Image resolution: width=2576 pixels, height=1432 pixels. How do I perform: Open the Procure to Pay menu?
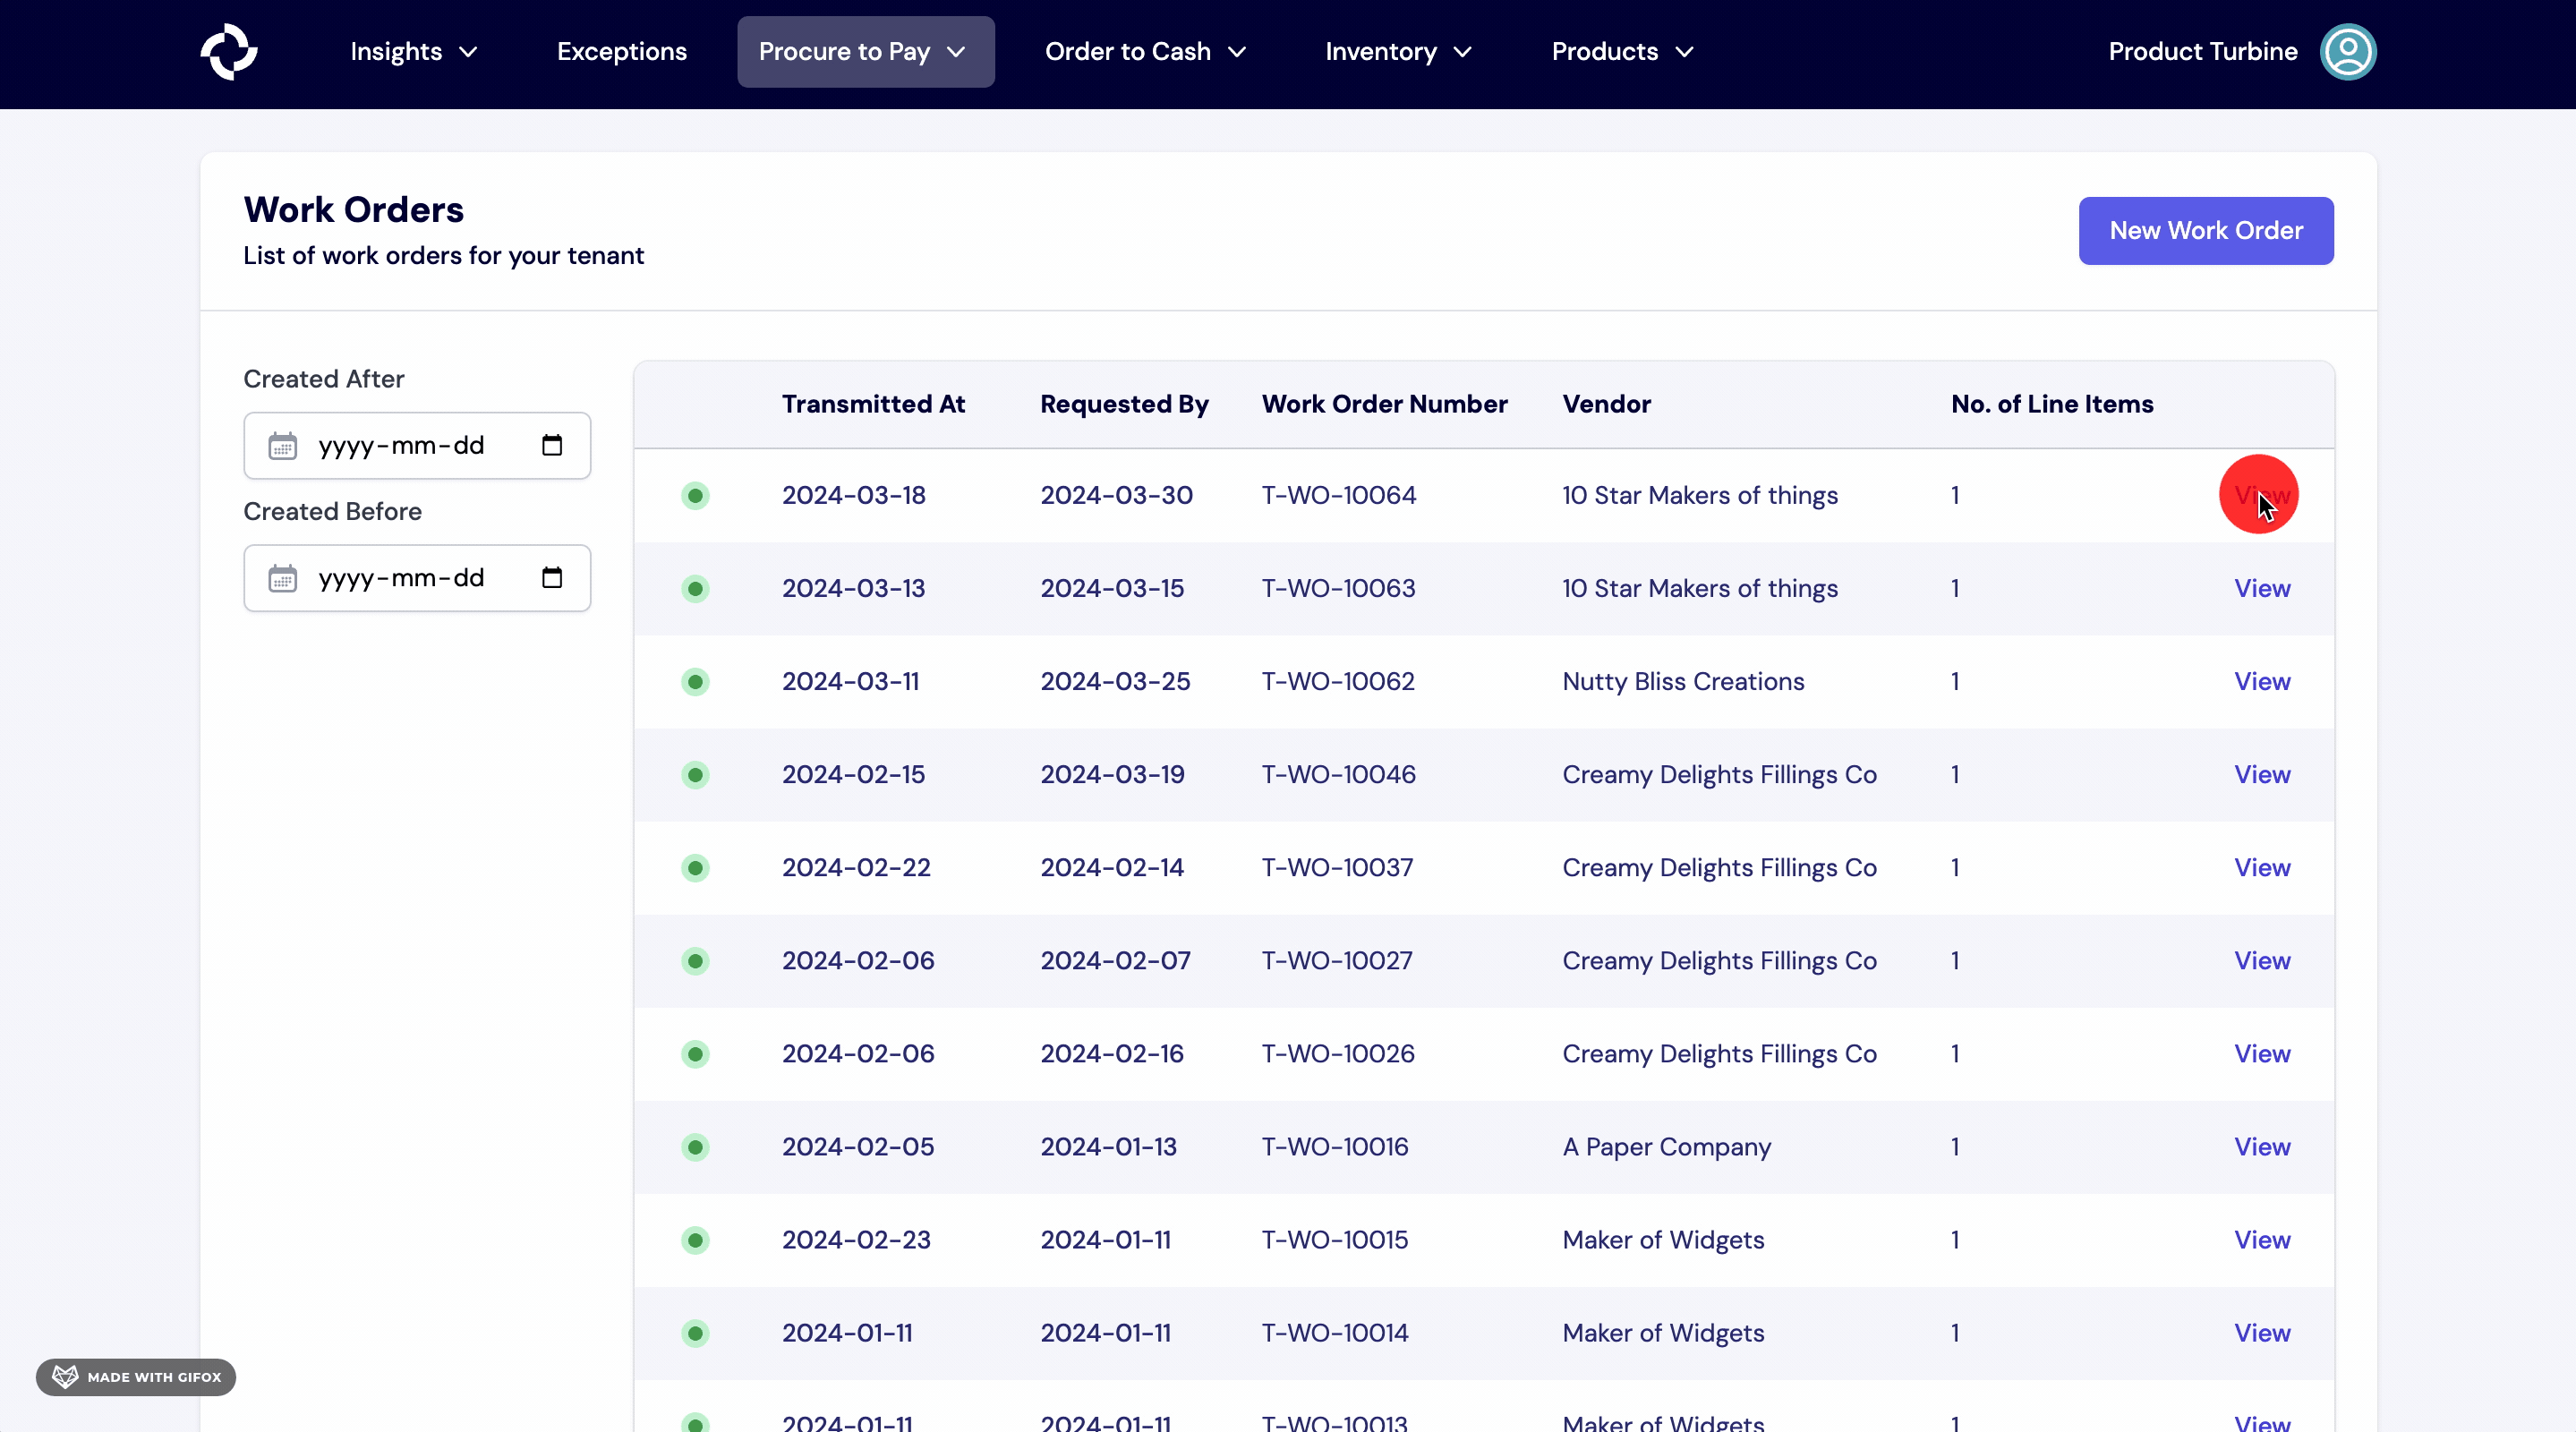(x=865, y=51)
